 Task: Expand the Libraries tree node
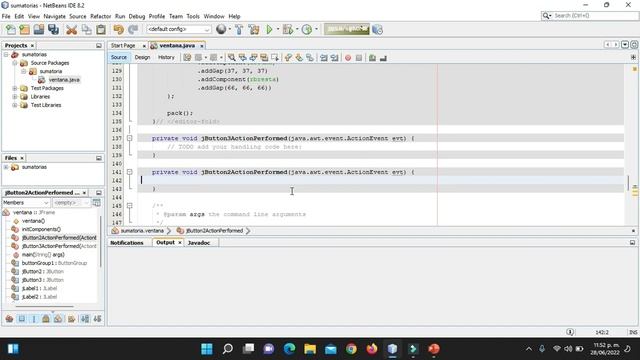click(x=15, y=97)
